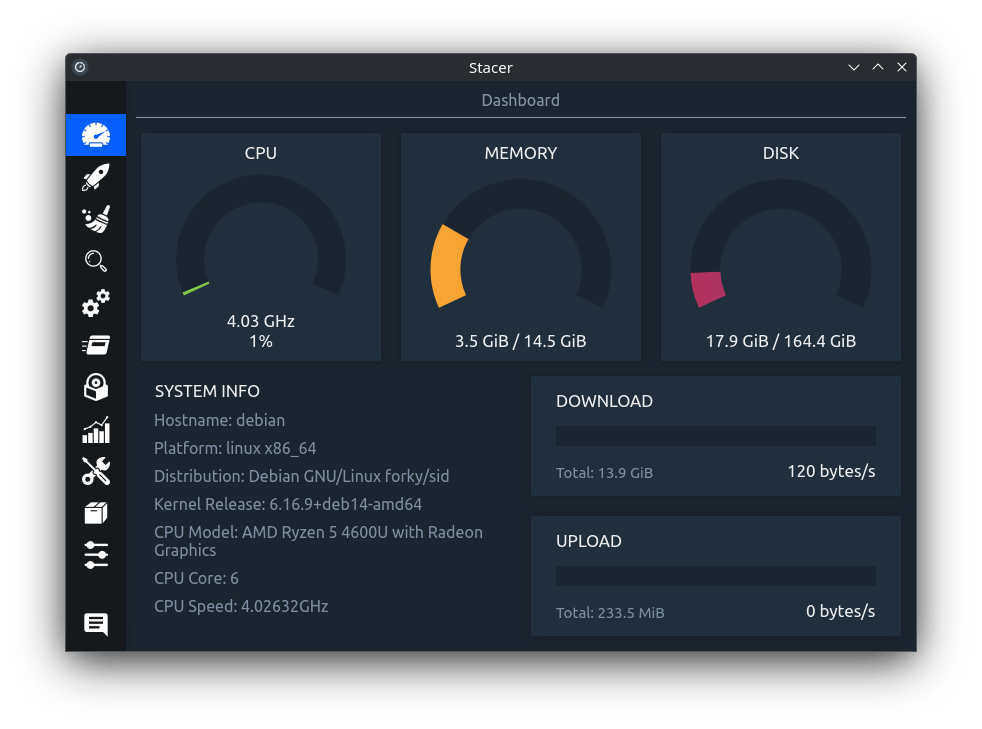Click the SYSTEM INFO heading

(207, 391)
